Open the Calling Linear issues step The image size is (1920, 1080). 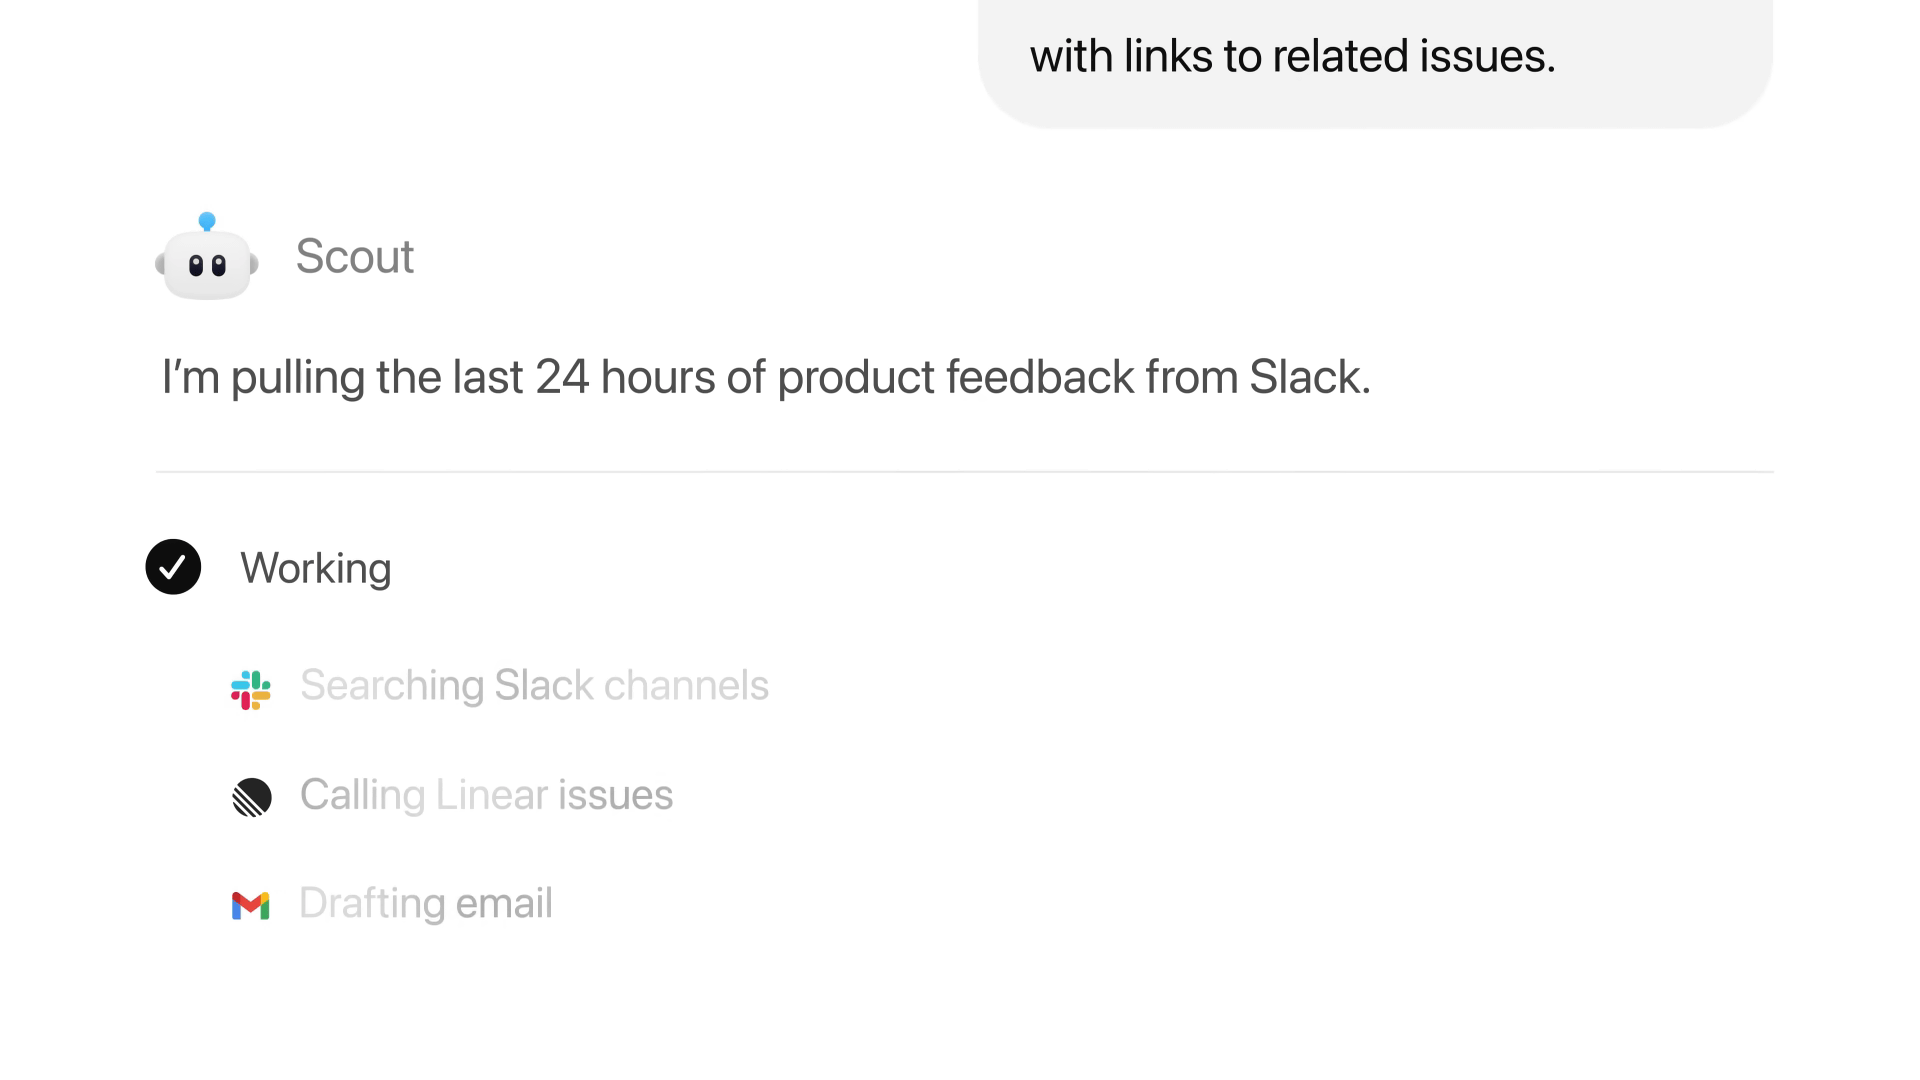click(x=486, y=795)
